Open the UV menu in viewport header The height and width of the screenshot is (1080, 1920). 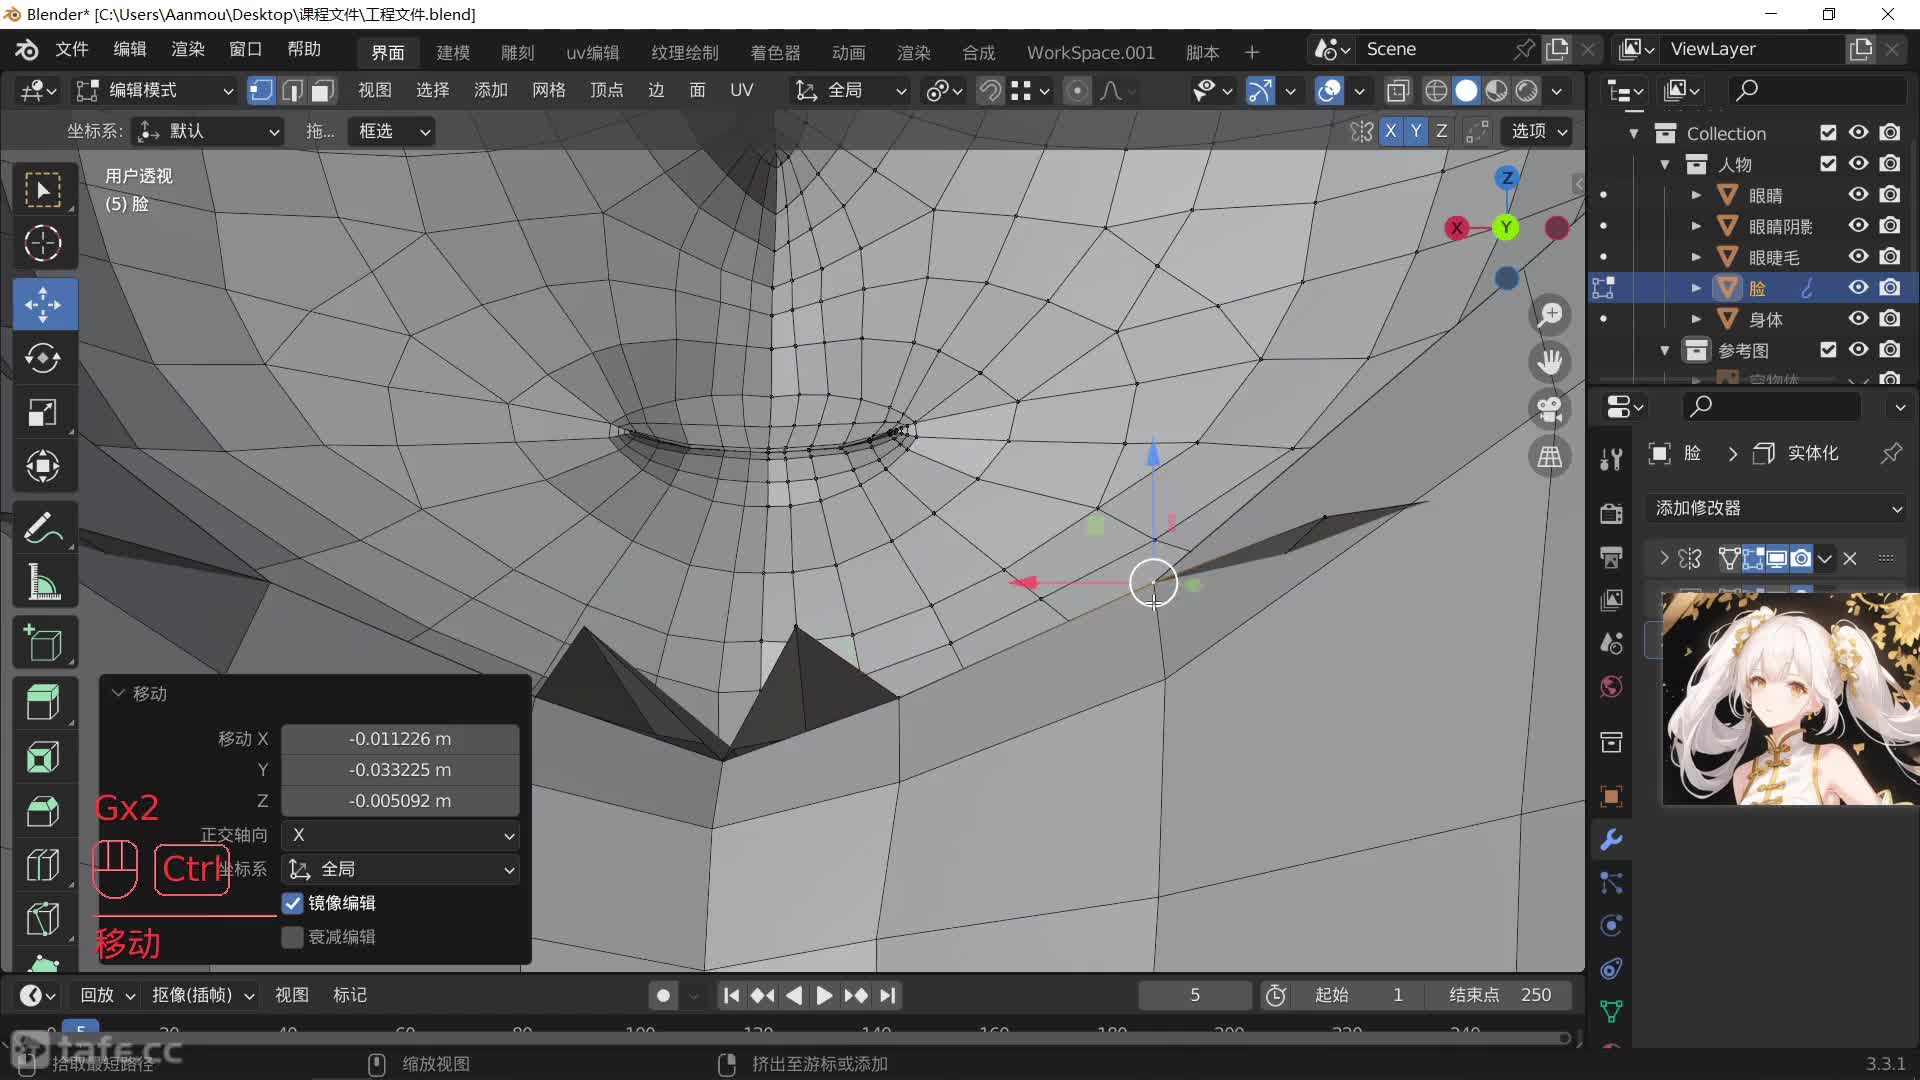tap(741, 91)
